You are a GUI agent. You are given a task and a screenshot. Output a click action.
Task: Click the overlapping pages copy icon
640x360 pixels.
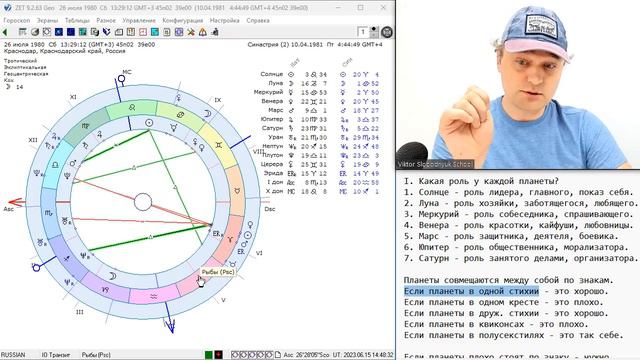coord(95,32)
